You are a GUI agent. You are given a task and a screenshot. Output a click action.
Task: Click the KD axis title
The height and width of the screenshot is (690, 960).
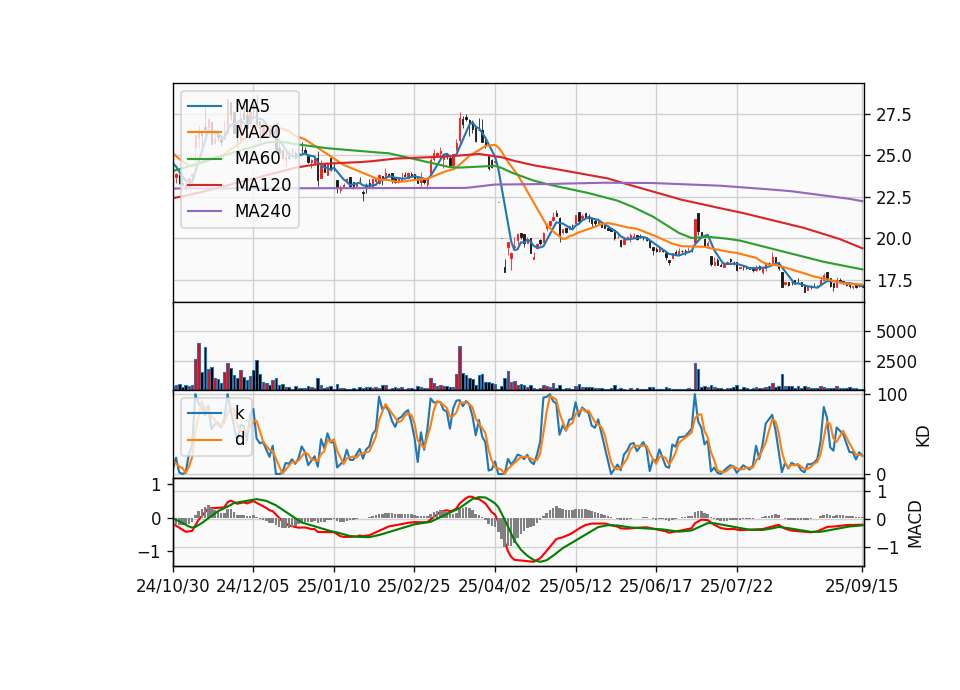[x=923, y=436]
